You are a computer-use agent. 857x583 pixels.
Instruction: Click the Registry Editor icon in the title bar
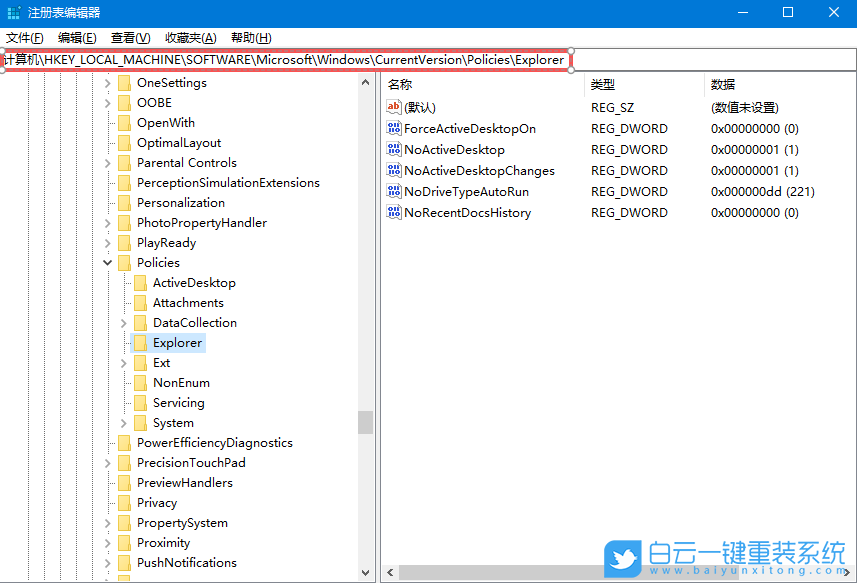[x=13, y=13]
